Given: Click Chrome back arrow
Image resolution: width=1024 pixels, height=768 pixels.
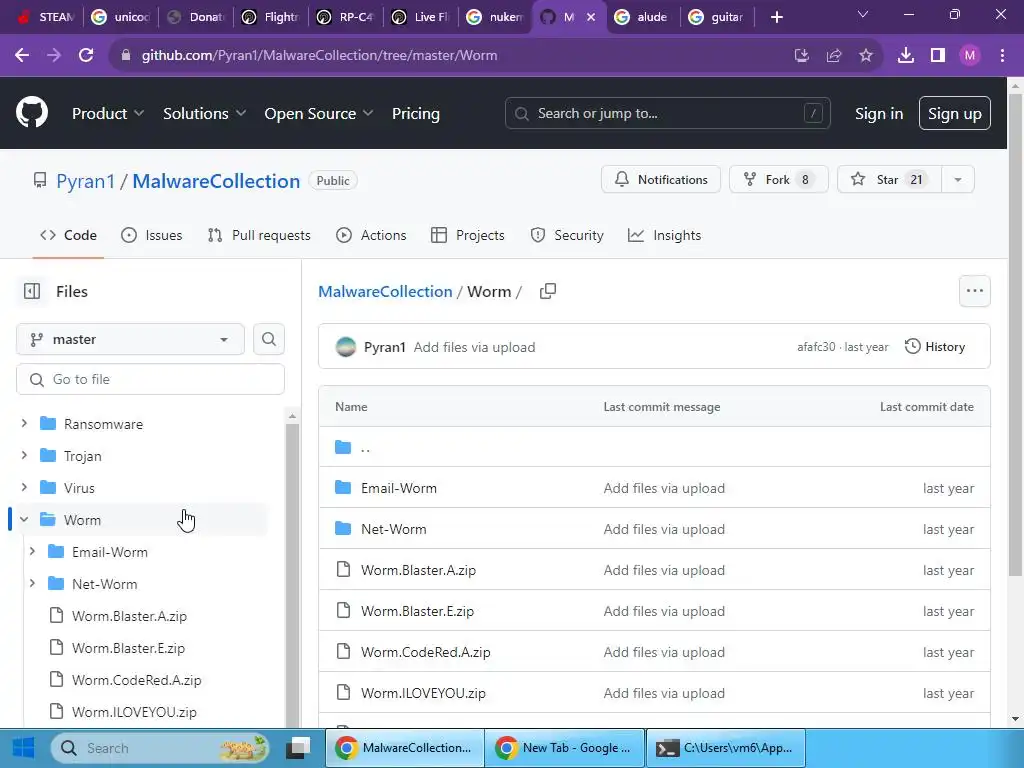Looking at the screenshot, I should [x=22, y=56].
